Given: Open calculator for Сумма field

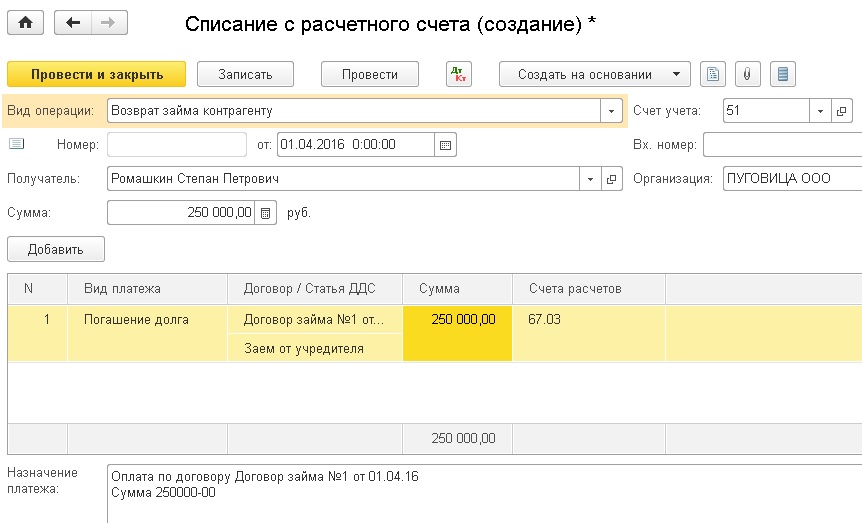Looking at the screenshot, I should (x=266, y=213).
